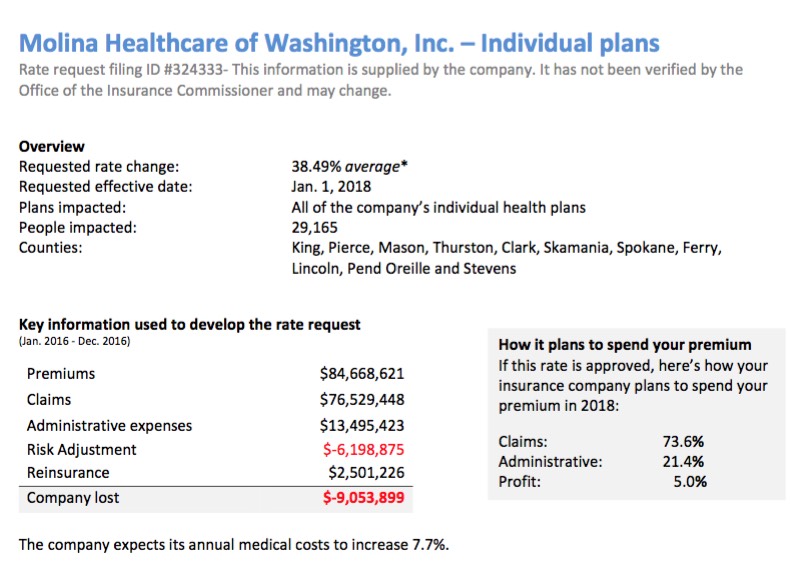Click the Plans impacted label
This screenshot has height=572, width=790.
(x=73, y=207)
